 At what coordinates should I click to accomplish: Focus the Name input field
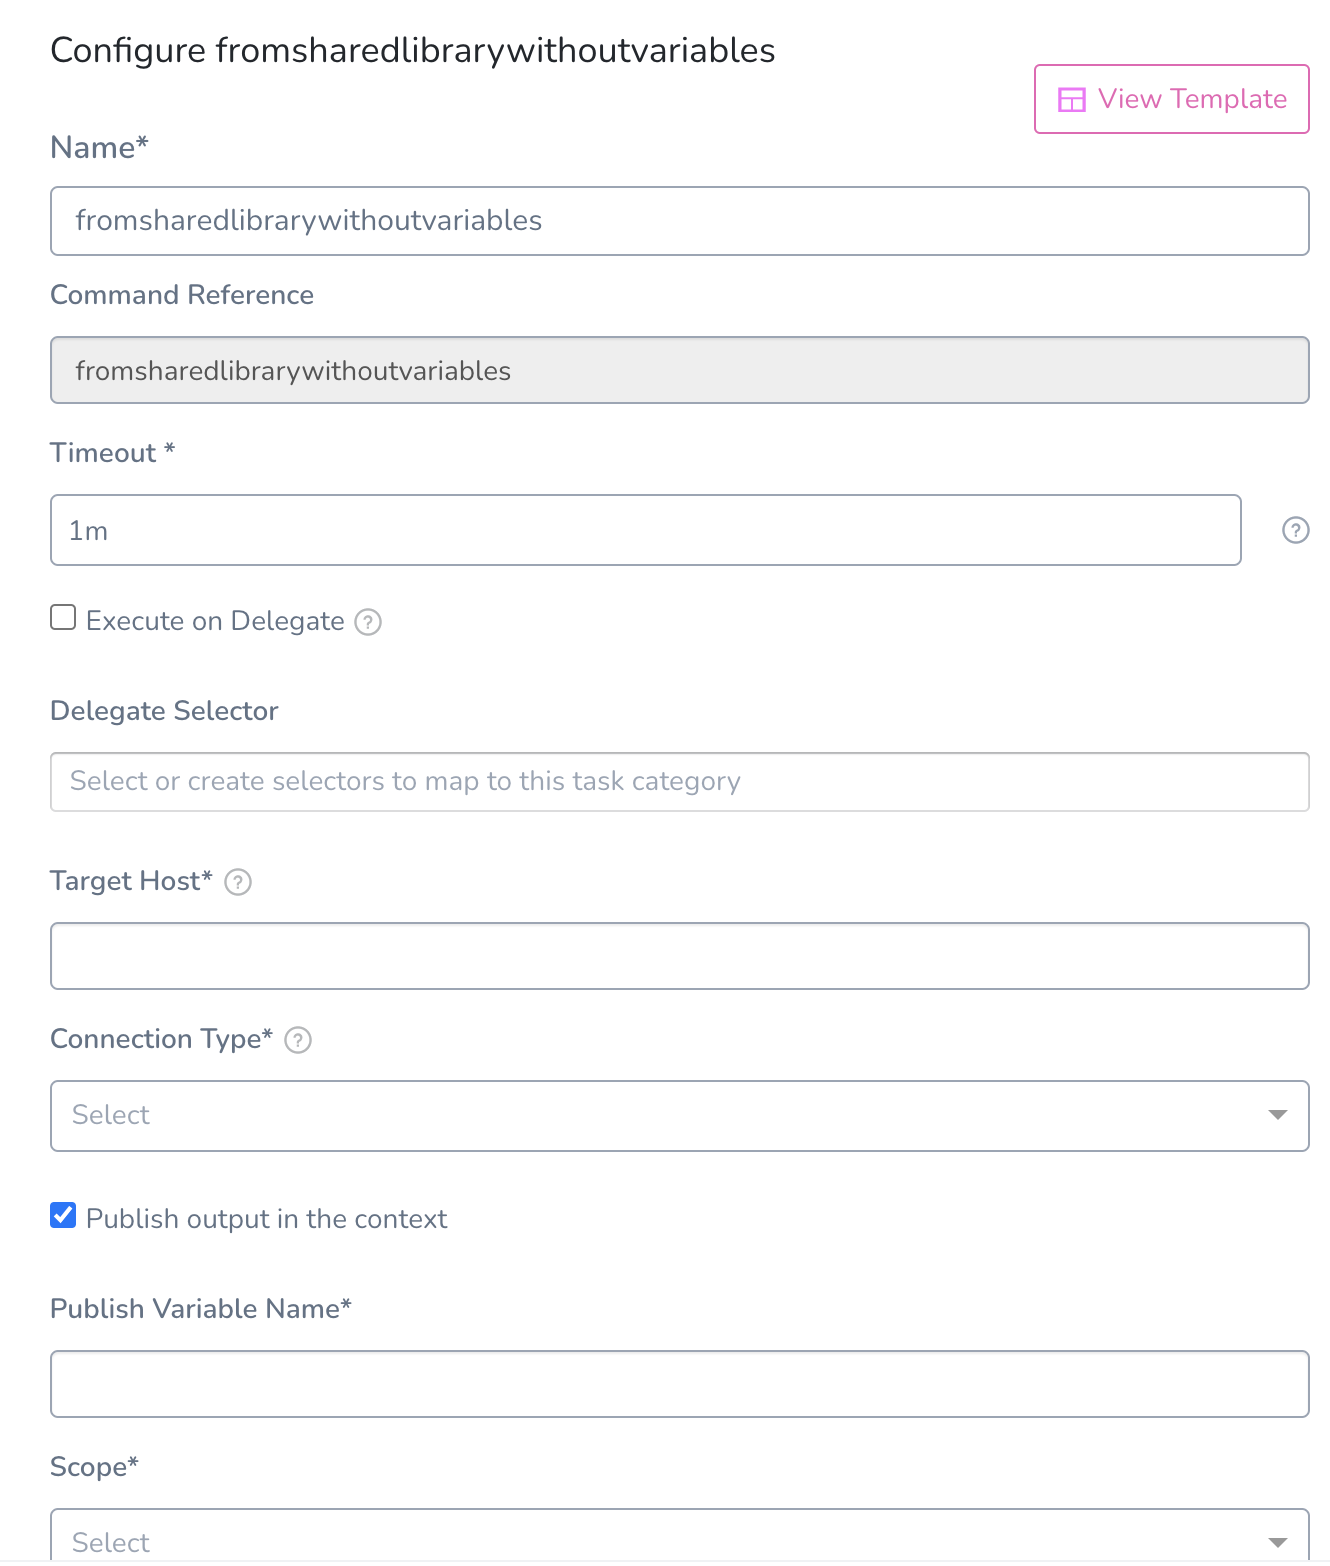(680, 221)
